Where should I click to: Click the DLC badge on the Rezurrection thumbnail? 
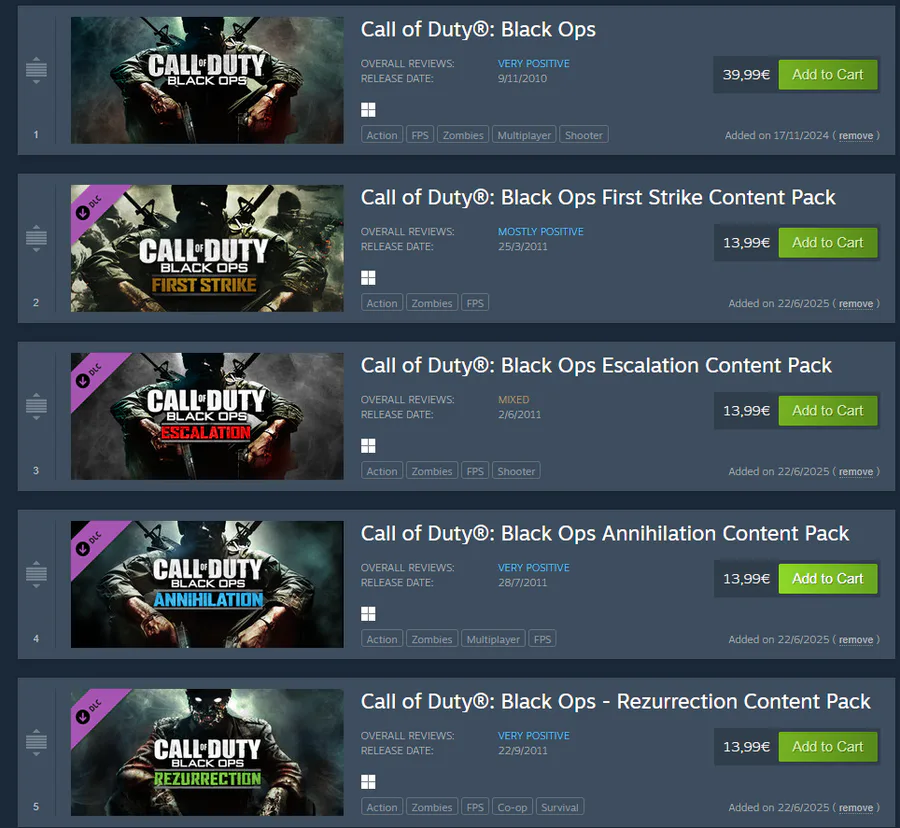[x=89, y=711]
